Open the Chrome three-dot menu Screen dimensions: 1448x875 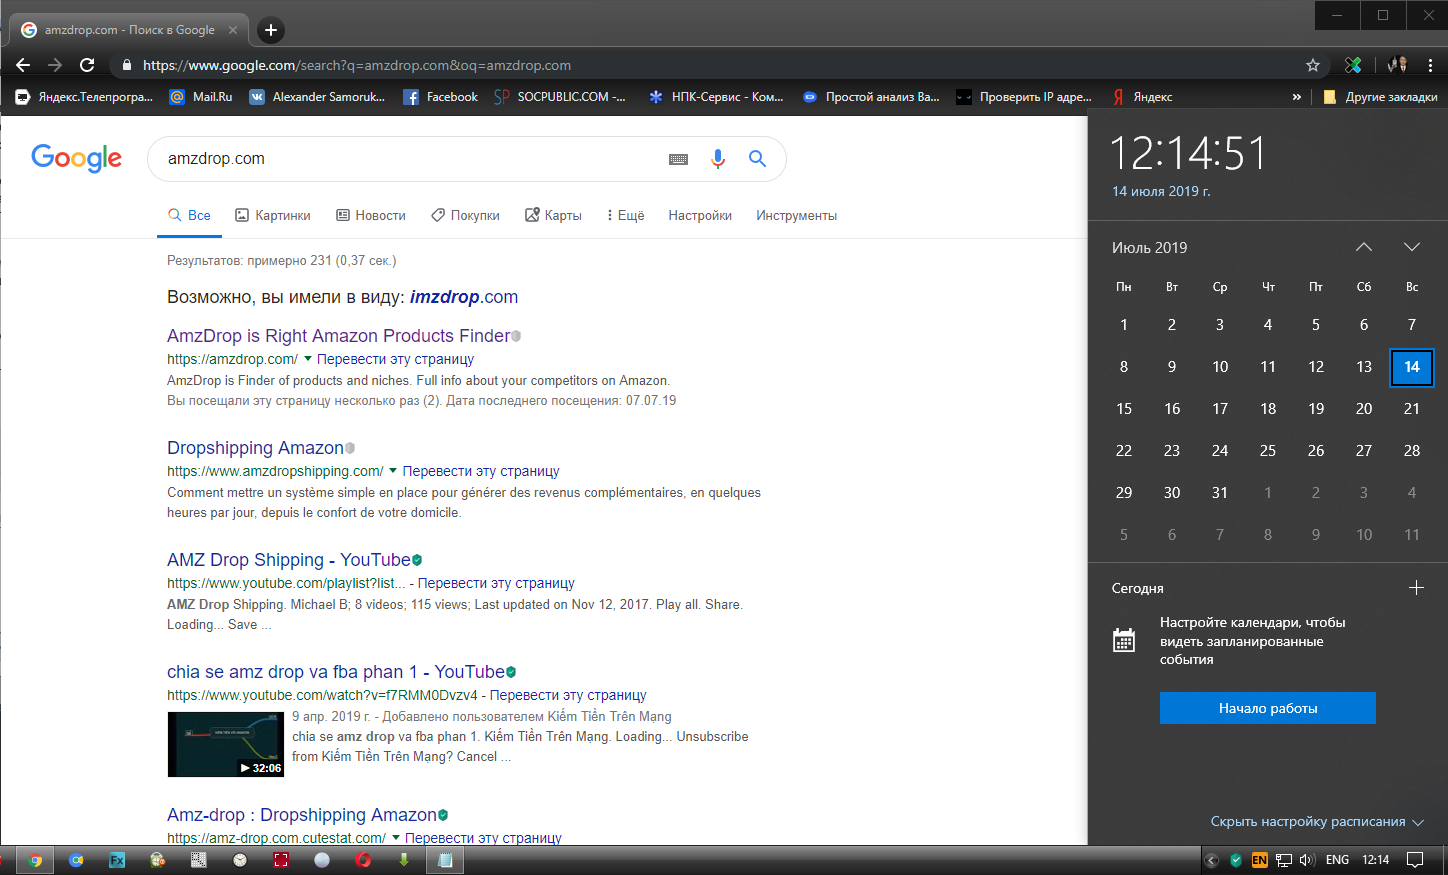click(1431, 65)
